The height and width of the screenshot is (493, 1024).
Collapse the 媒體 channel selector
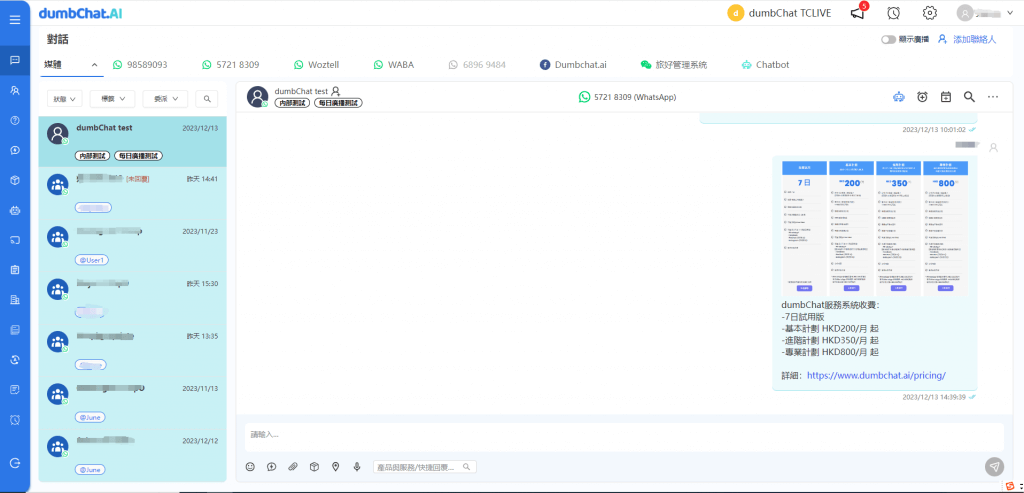click(71, 65)
